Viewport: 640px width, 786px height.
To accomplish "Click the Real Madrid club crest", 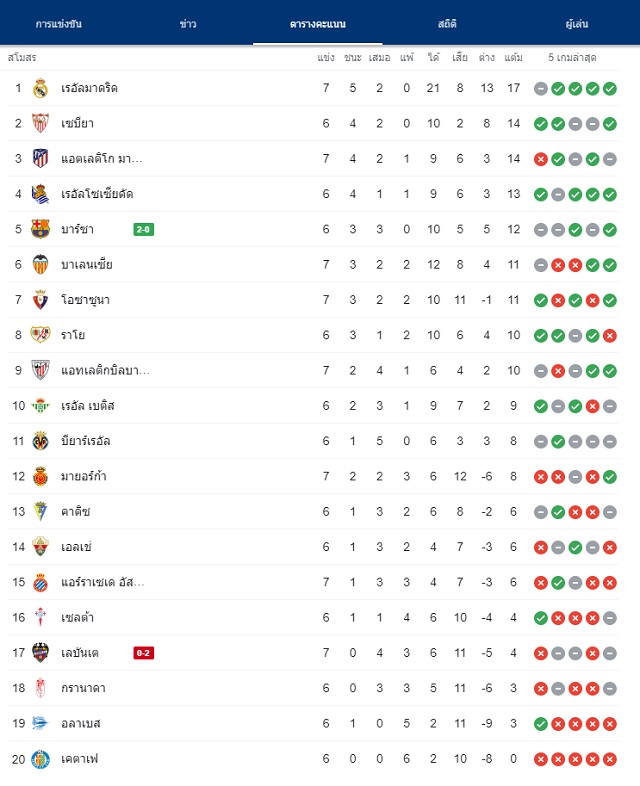I will point(40,88).
